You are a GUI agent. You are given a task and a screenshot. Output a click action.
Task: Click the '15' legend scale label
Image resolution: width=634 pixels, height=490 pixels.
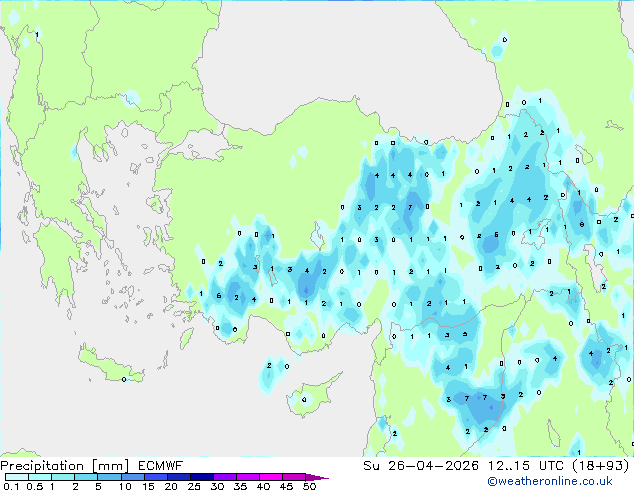148,486
